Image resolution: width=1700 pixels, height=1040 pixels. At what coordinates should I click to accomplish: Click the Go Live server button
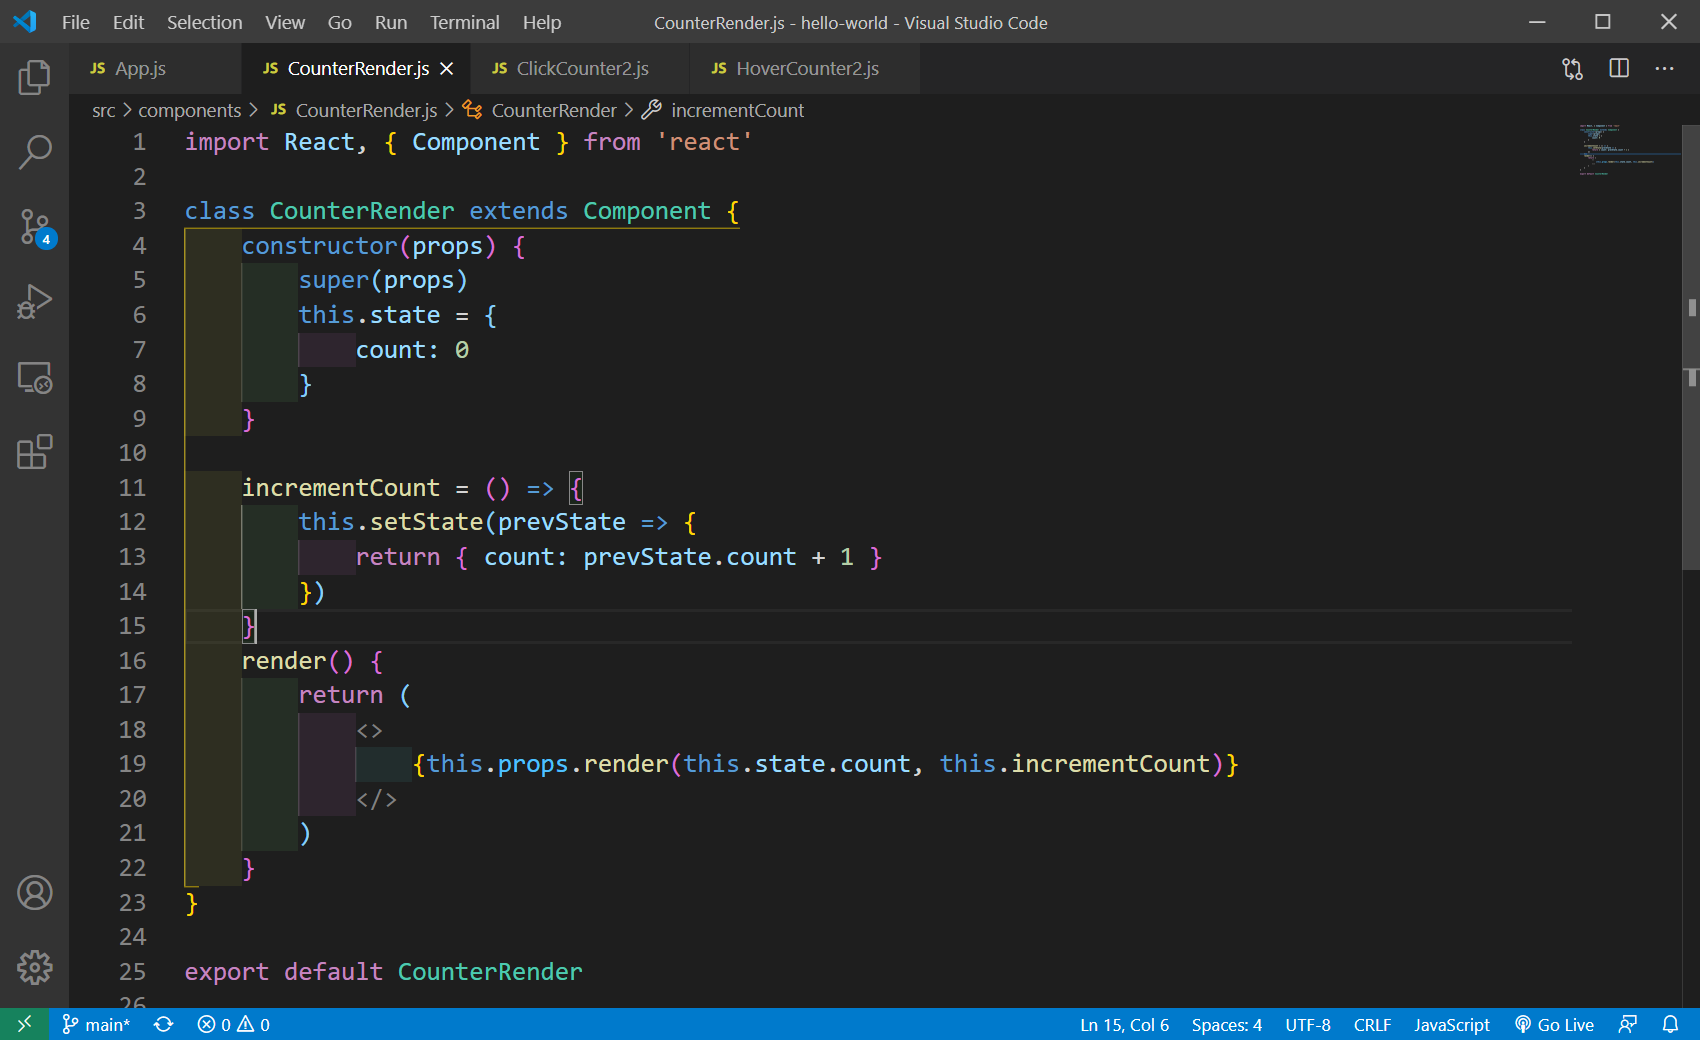[1554, 1024]
